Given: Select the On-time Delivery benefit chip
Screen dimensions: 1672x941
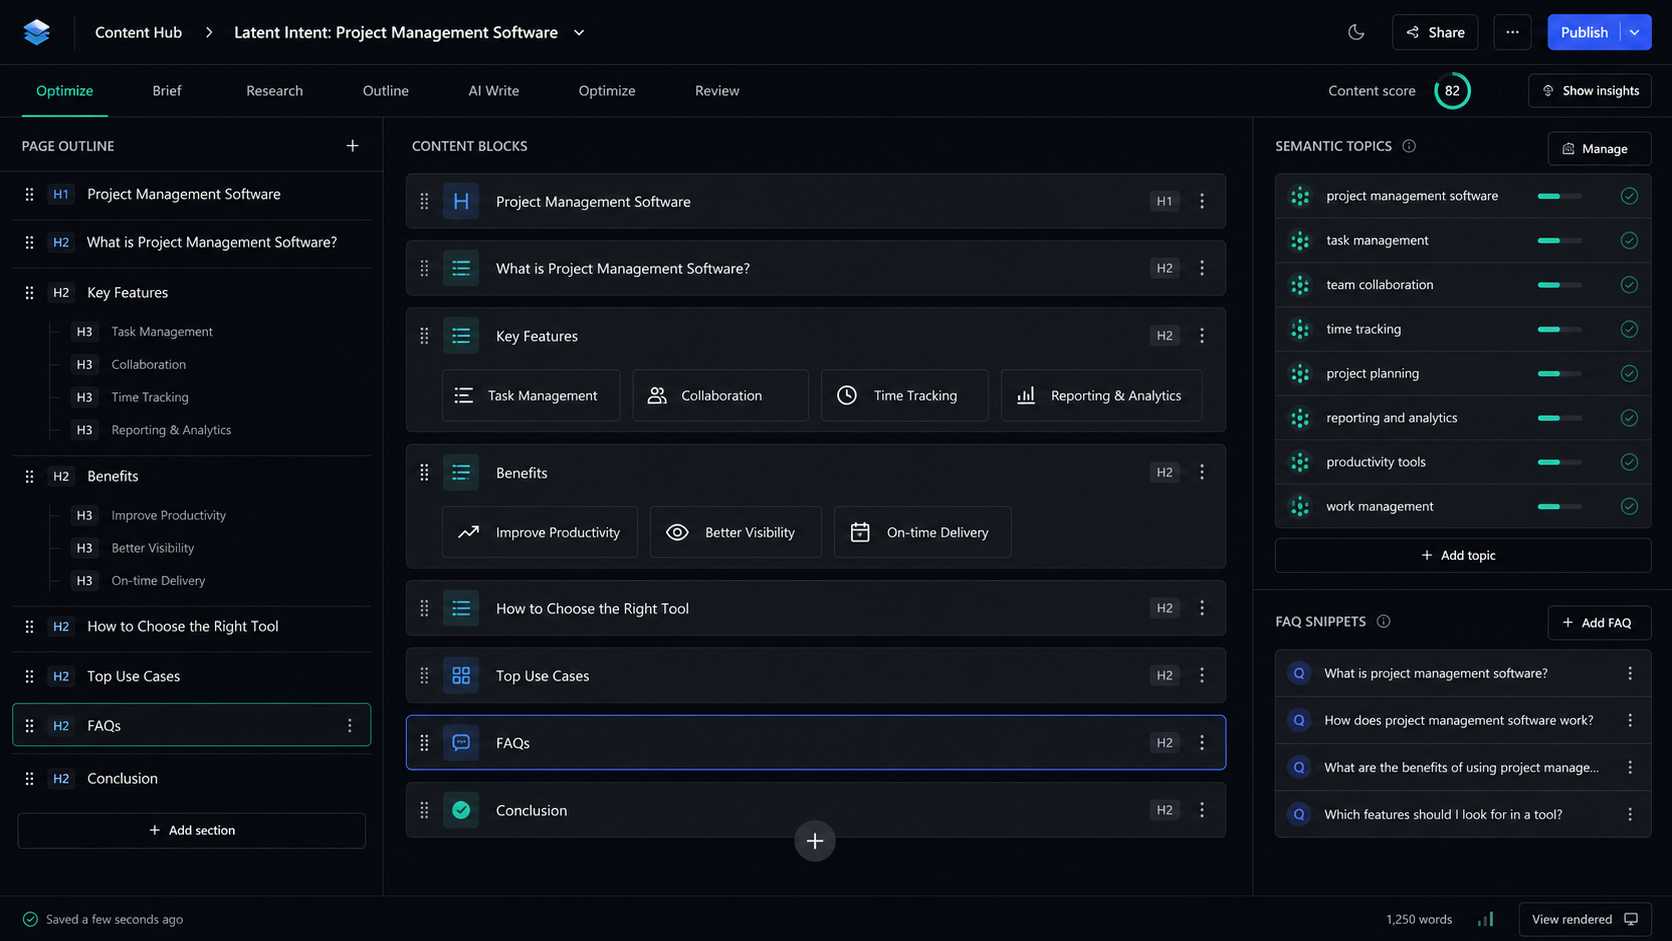Looking at the screenshot, I should coord(922,532).
